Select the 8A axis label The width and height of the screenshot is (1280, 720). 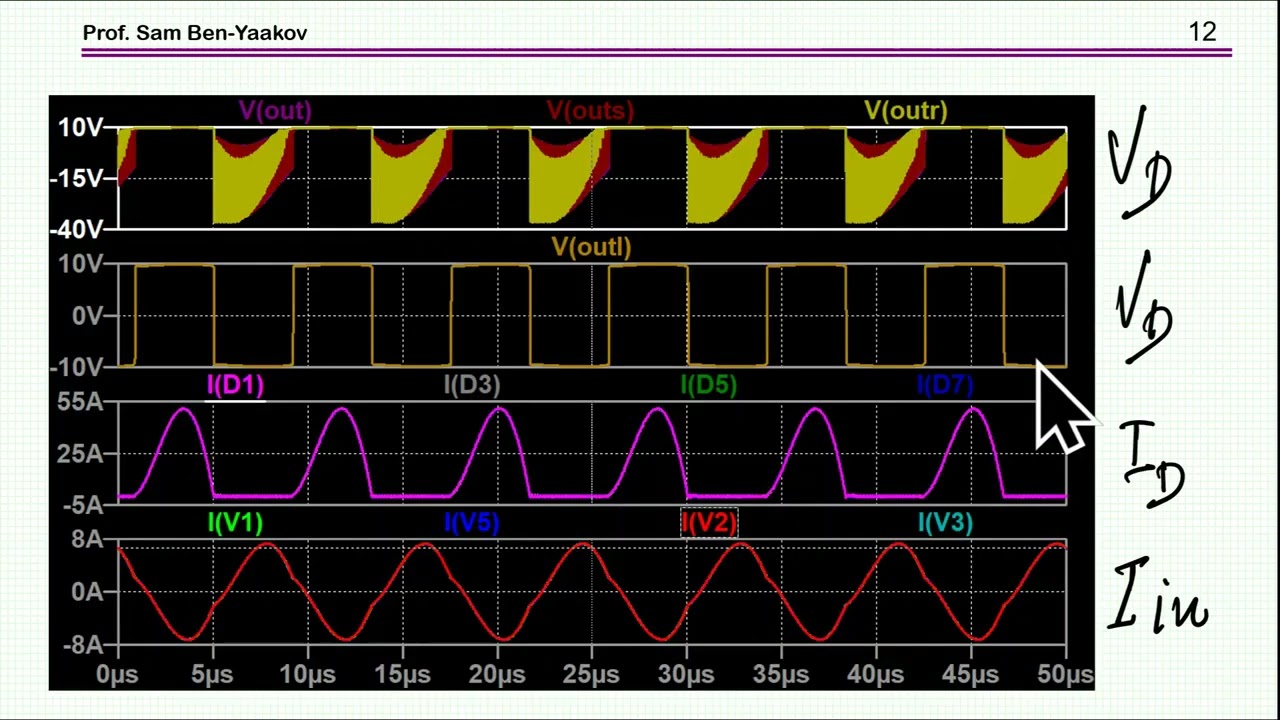[87, 540]
